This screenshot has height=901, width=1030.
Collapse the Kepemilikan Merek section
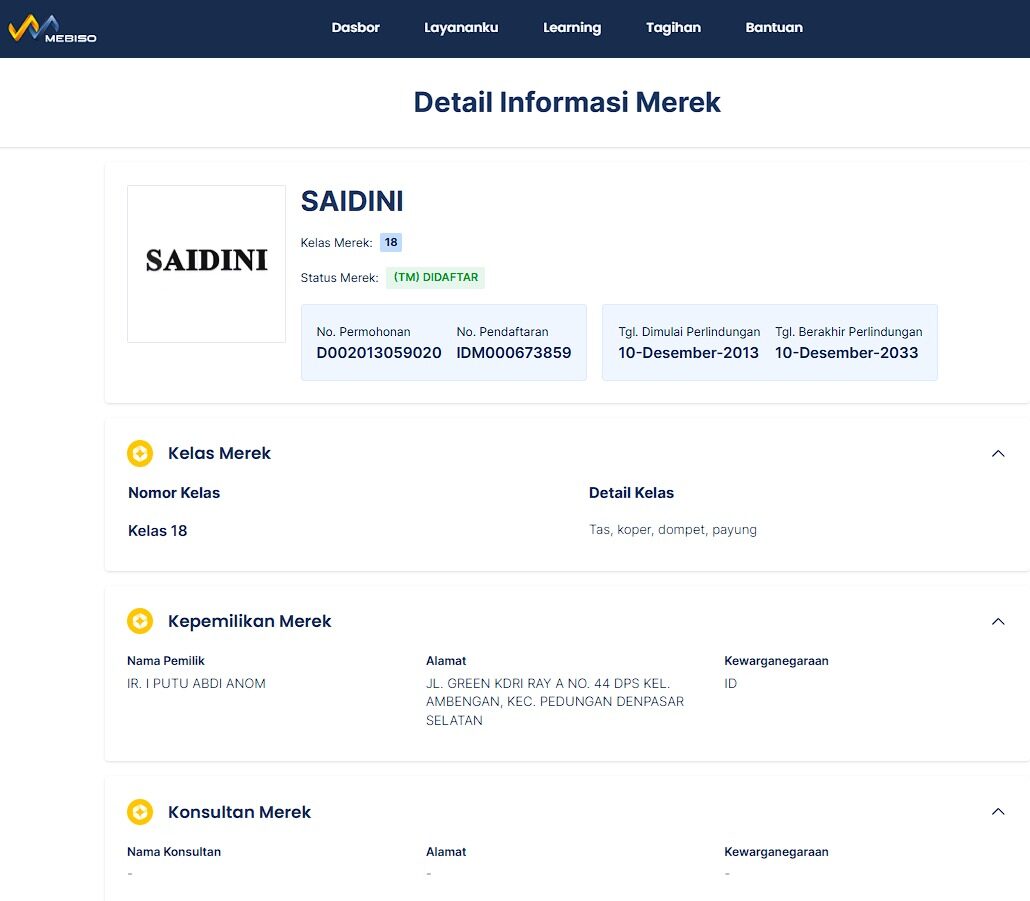click(998, 621)
